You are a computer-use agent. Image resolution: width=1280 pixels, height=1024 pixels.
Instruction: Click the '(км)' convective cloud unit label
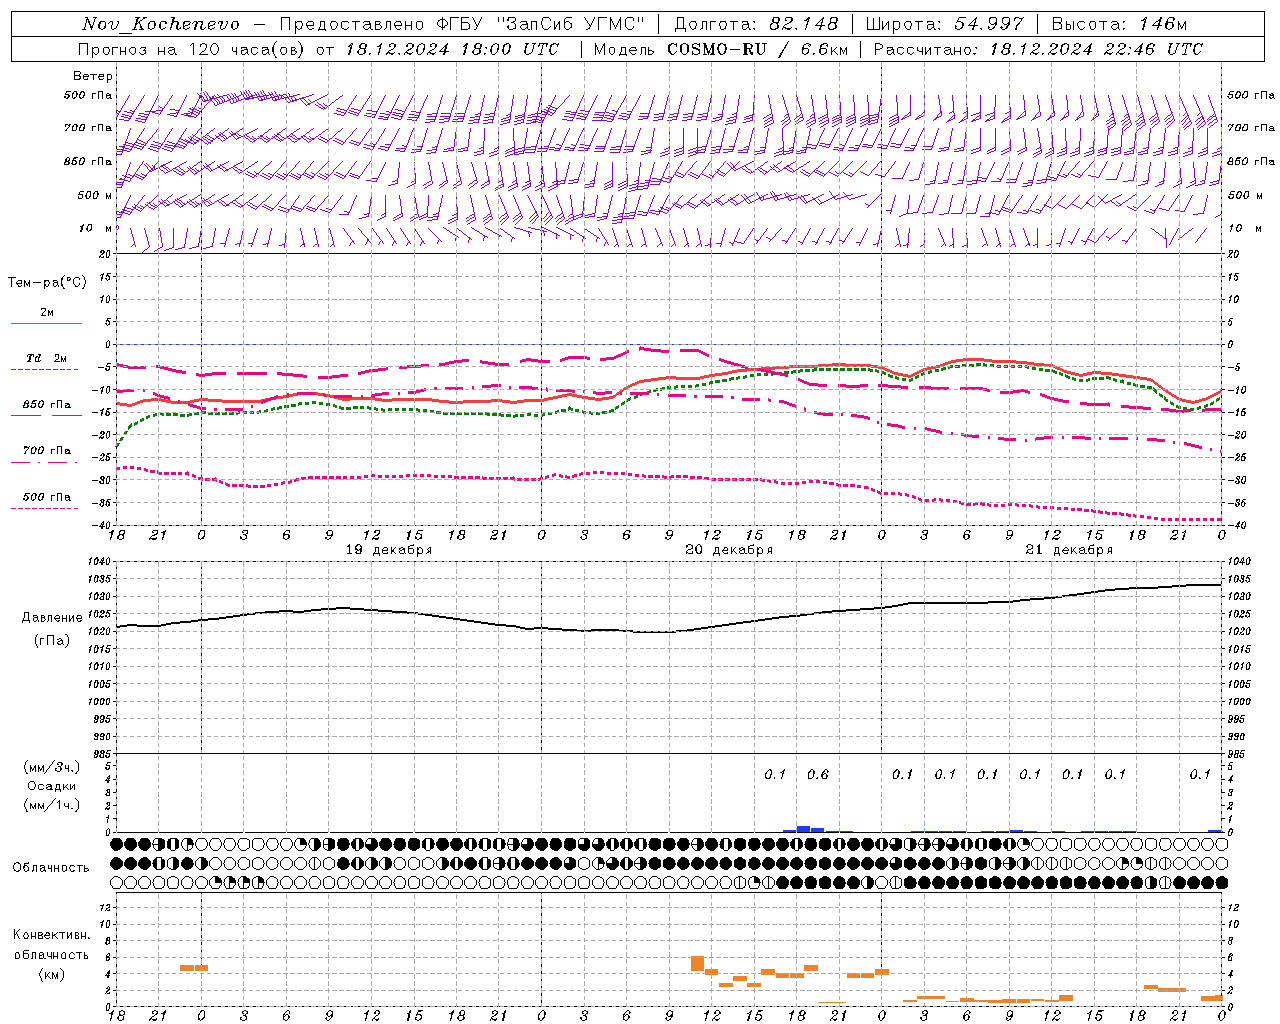point(52,974)
